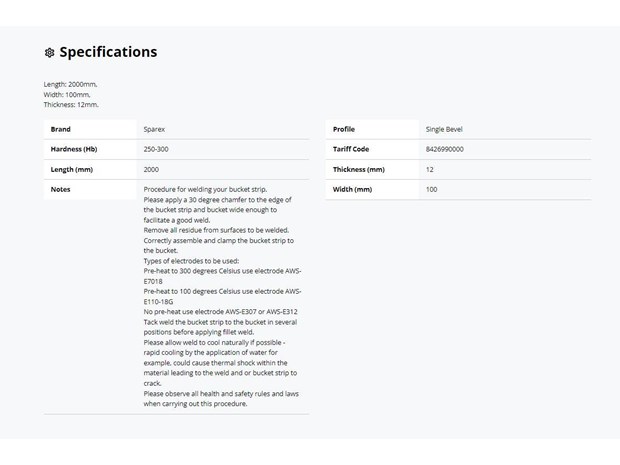Screen dimensions: 620x465
Task: Click the gear icon beside Specifications
Action: tap(49, 53)
